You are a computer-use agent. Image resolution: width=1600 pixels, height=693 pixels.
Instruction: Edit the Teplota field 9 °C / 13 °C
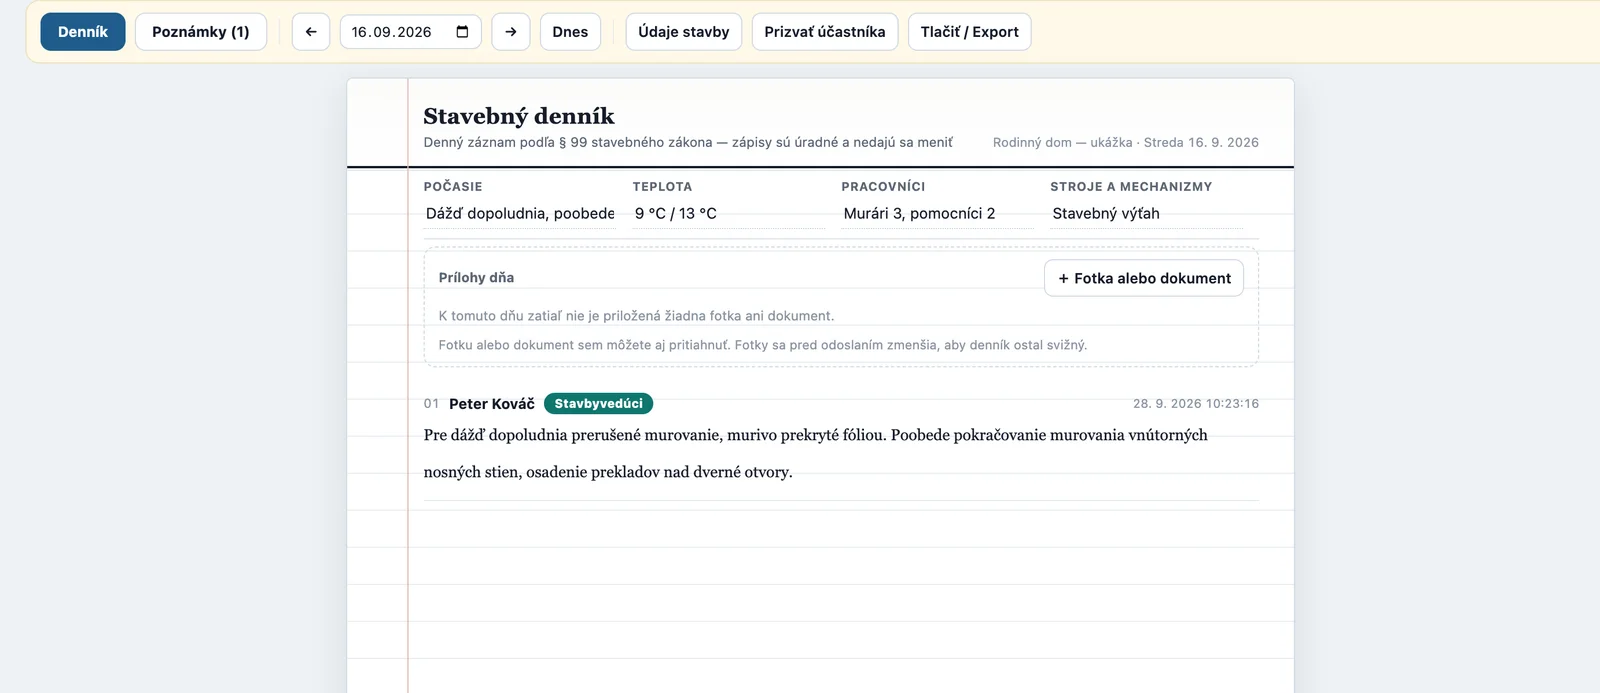[x=729, y=214]
